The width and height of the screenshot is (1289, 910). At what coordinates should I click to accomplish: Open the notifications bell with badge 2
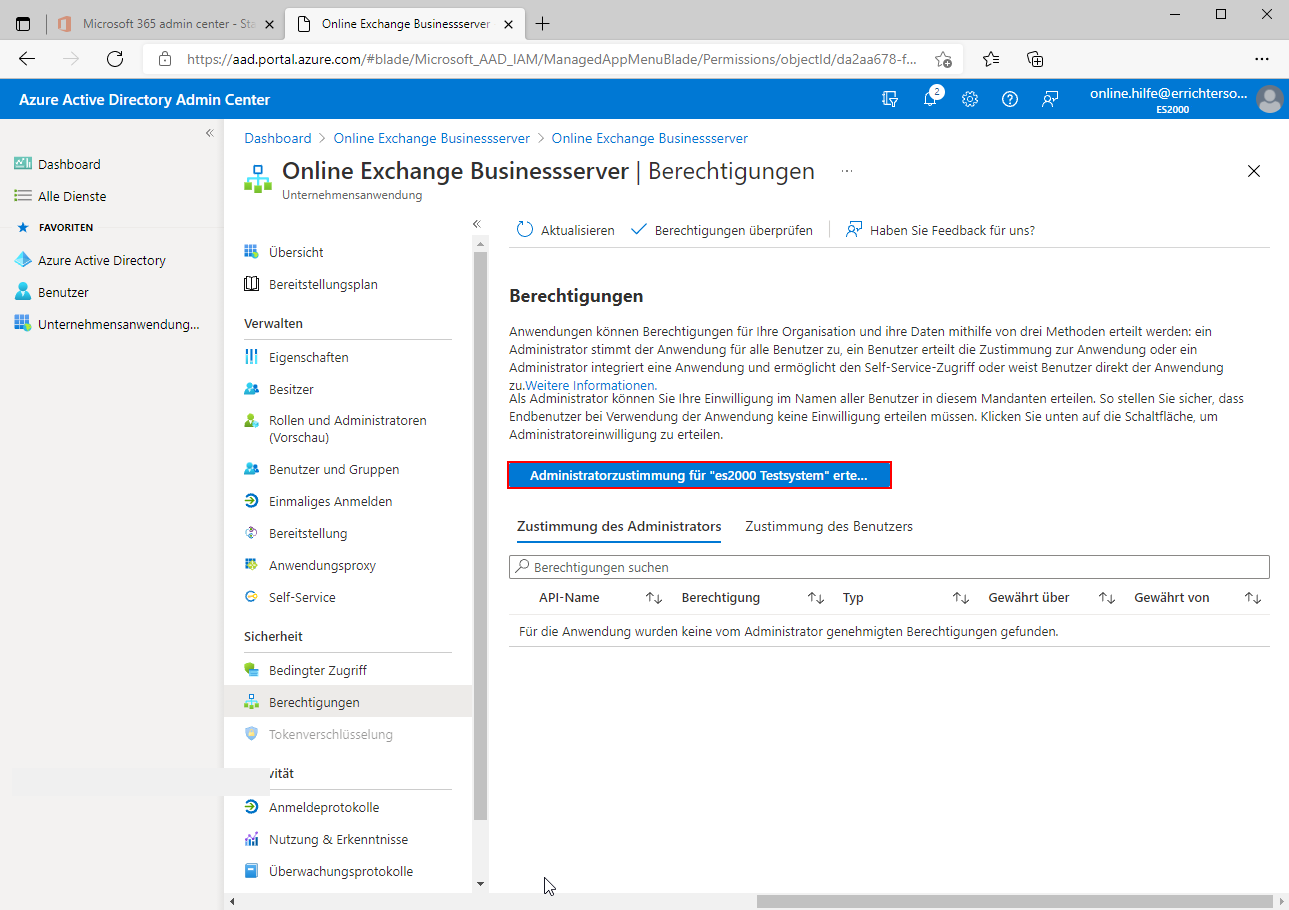pos(931,99)
